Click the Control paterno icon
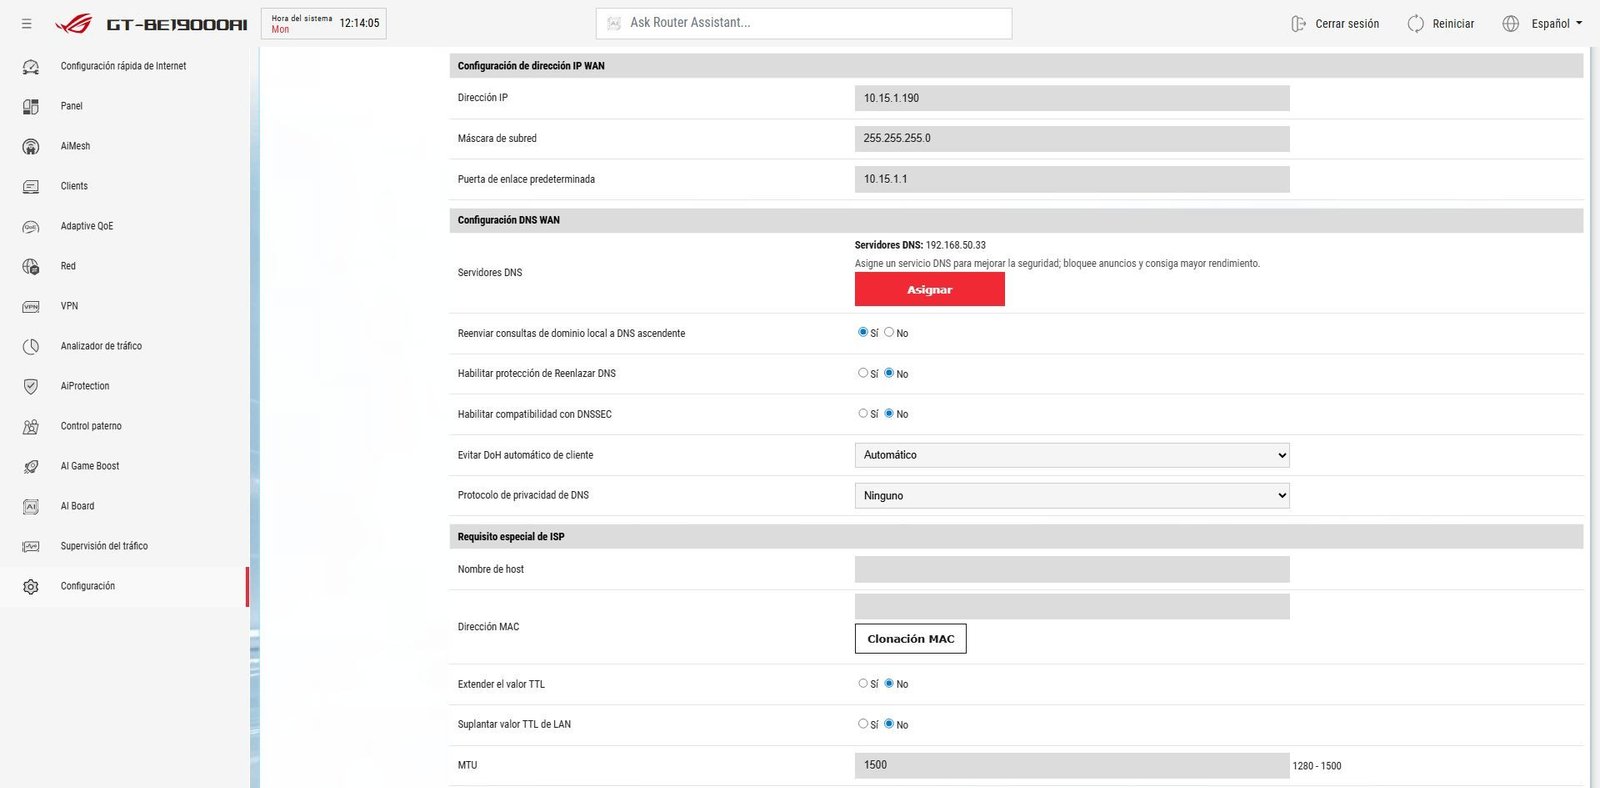1600x788 pixels. click(x=31, y=426)
